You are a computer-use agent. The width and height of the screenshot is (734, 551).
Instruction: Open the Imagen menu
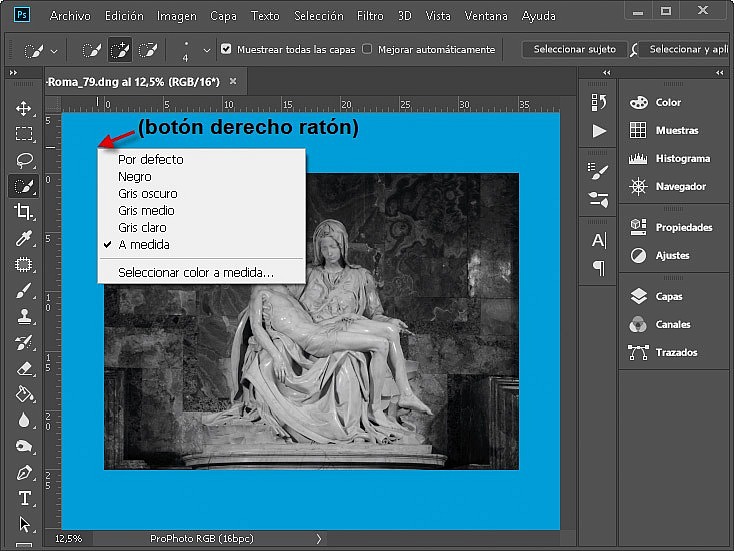pyautogui.click(x=177, y=16)
